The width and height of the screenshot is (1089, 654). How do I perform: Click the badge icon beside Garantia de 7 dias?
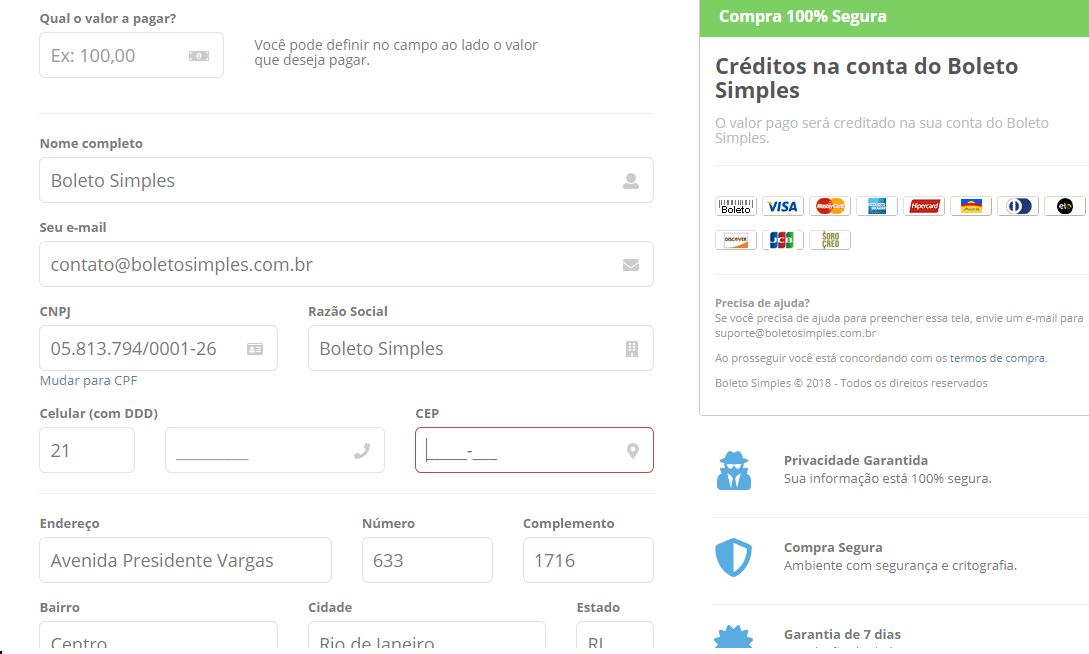tap(733, 637)
